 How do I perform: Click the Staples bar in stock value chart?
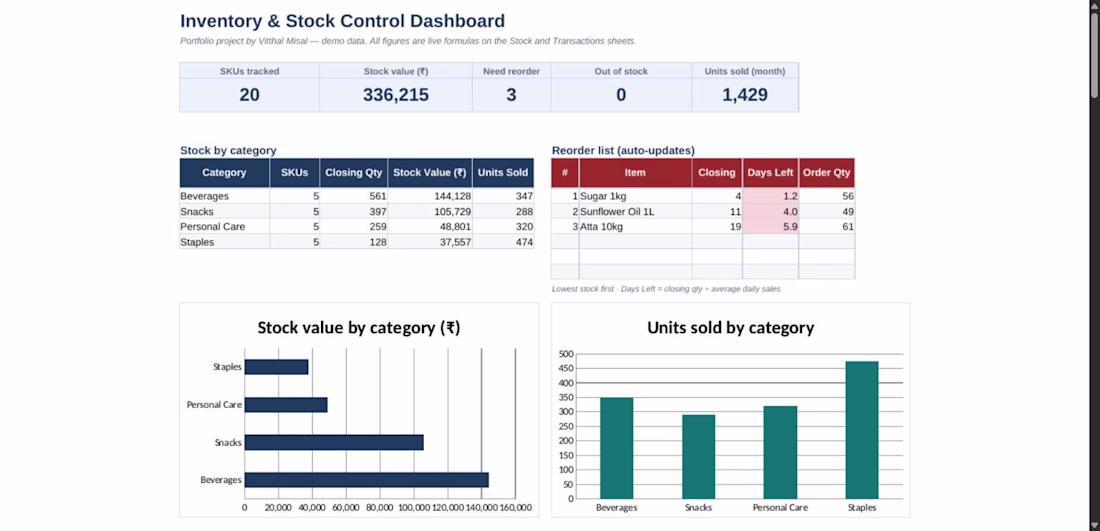pyautogui.click(x=276, y=367)
